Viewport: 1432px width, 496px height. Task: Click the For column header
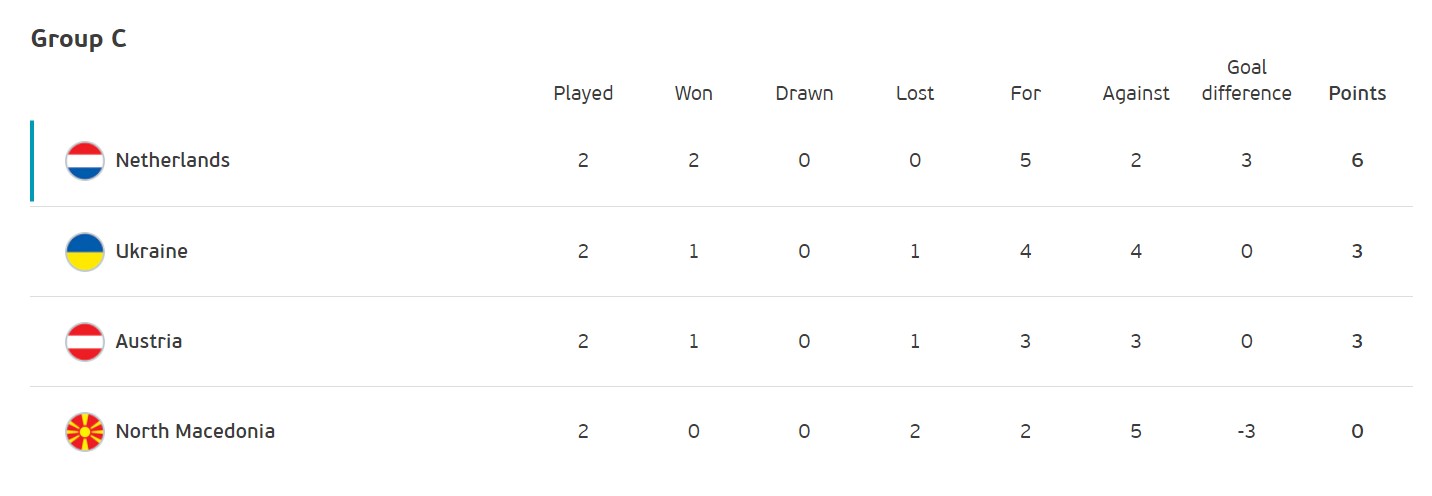(x=1025, y=93)
